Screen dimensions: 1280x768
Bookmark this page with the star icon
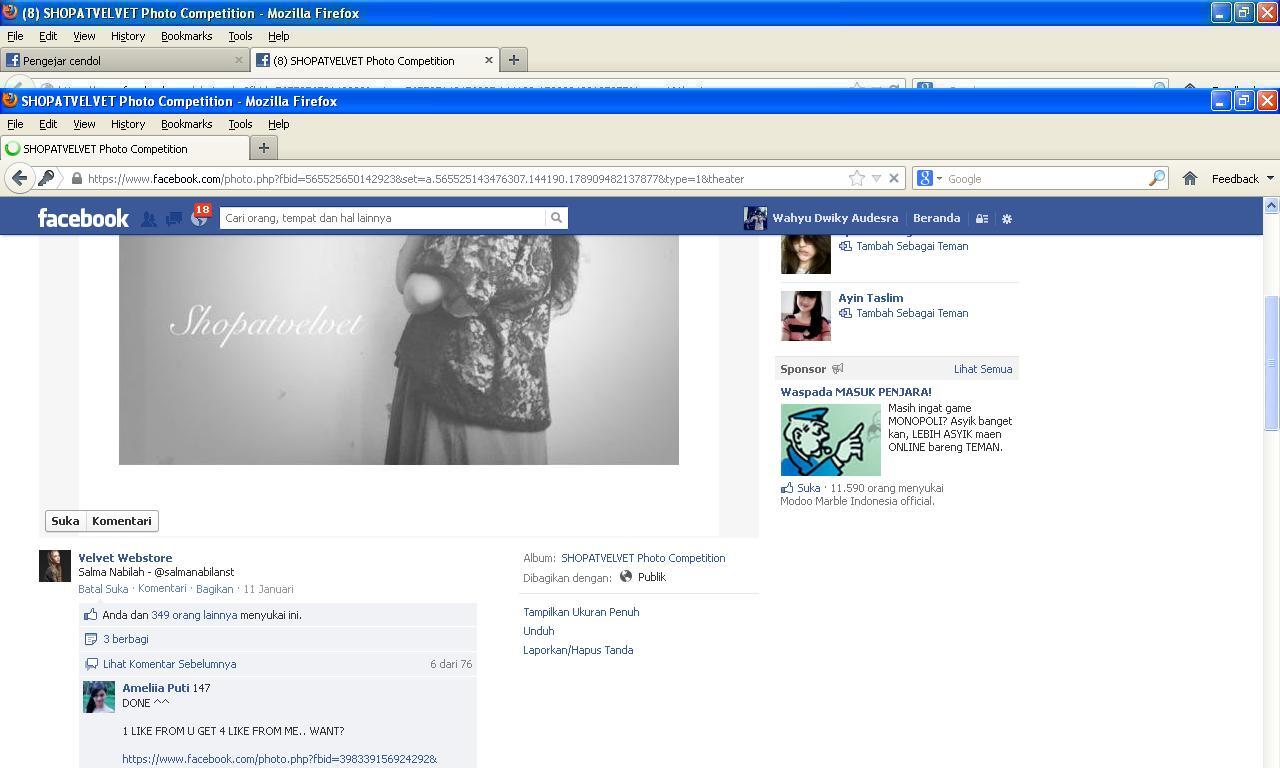pyautogui.click(x=857, y=178)
